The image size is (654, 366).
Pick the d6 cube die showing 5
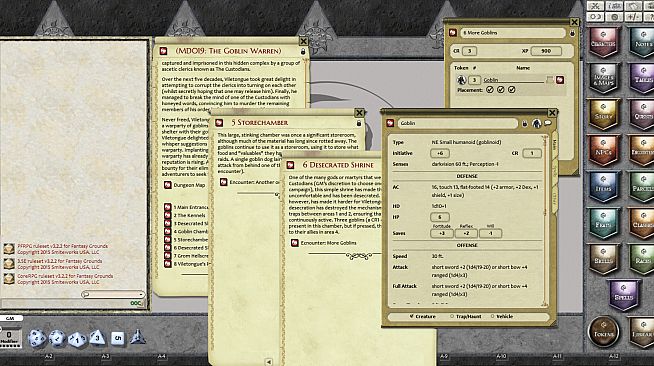(x=117, y=338)
